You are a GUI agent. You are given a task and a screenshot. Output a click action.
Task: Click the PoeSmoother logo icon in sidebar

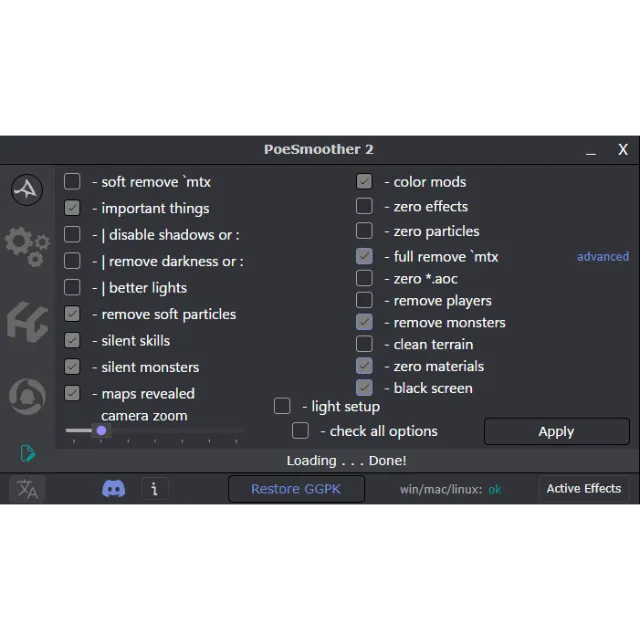27,189
